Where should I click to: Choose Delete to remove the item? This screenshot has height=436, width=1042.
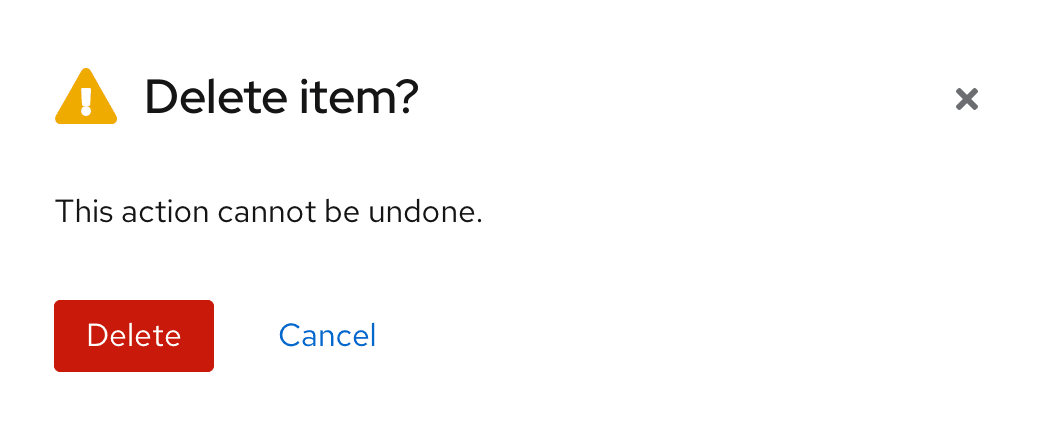134,336
